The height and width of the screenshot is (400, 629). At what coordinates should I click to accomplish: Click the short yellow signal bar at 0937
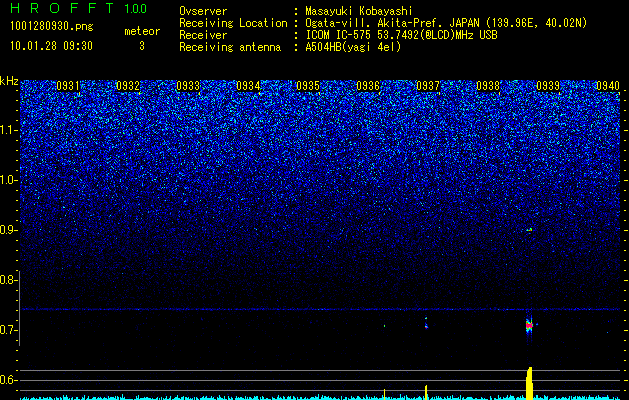pyautogui.click(x=426, y=392)
